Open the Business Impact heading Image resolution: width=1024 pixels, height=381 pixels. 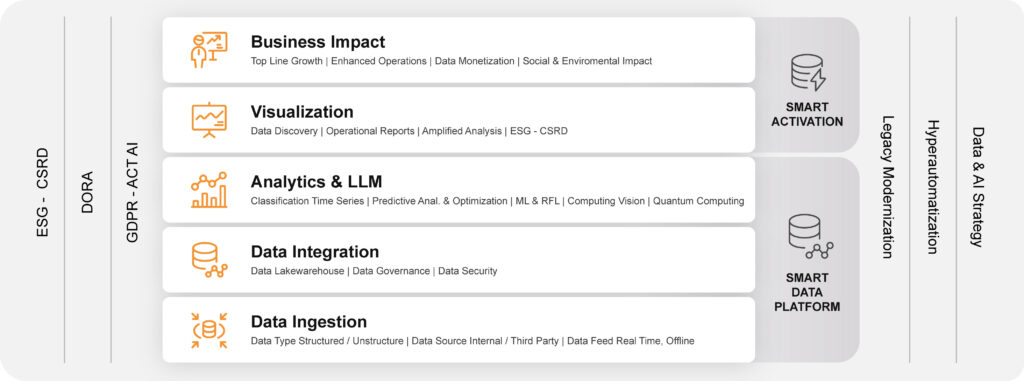click(x=318, y=42)
